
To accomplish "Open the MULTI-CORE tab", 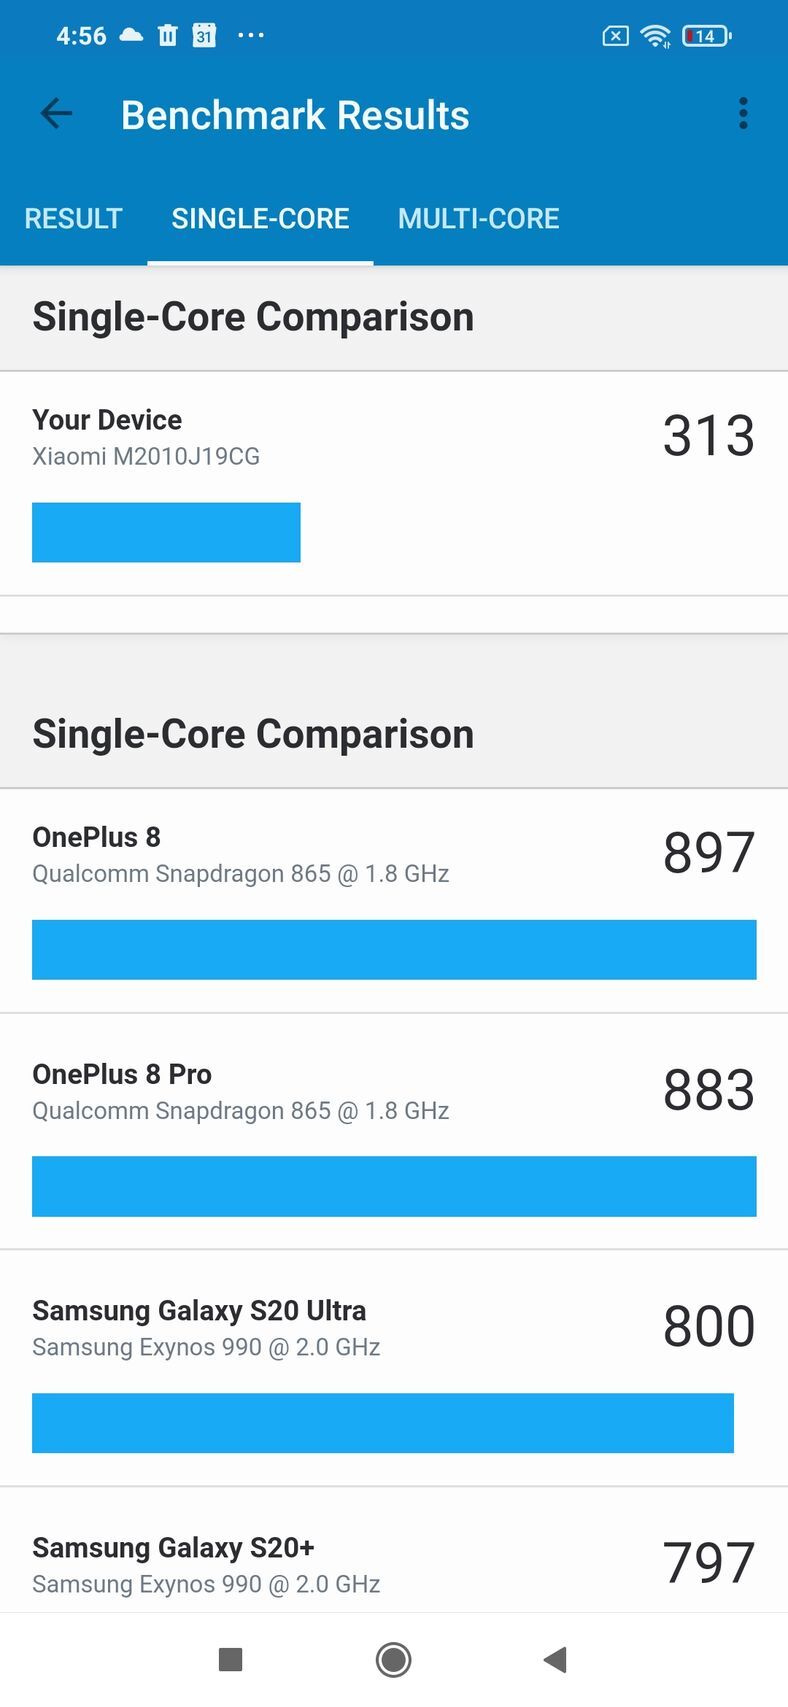I will point(478,219).
